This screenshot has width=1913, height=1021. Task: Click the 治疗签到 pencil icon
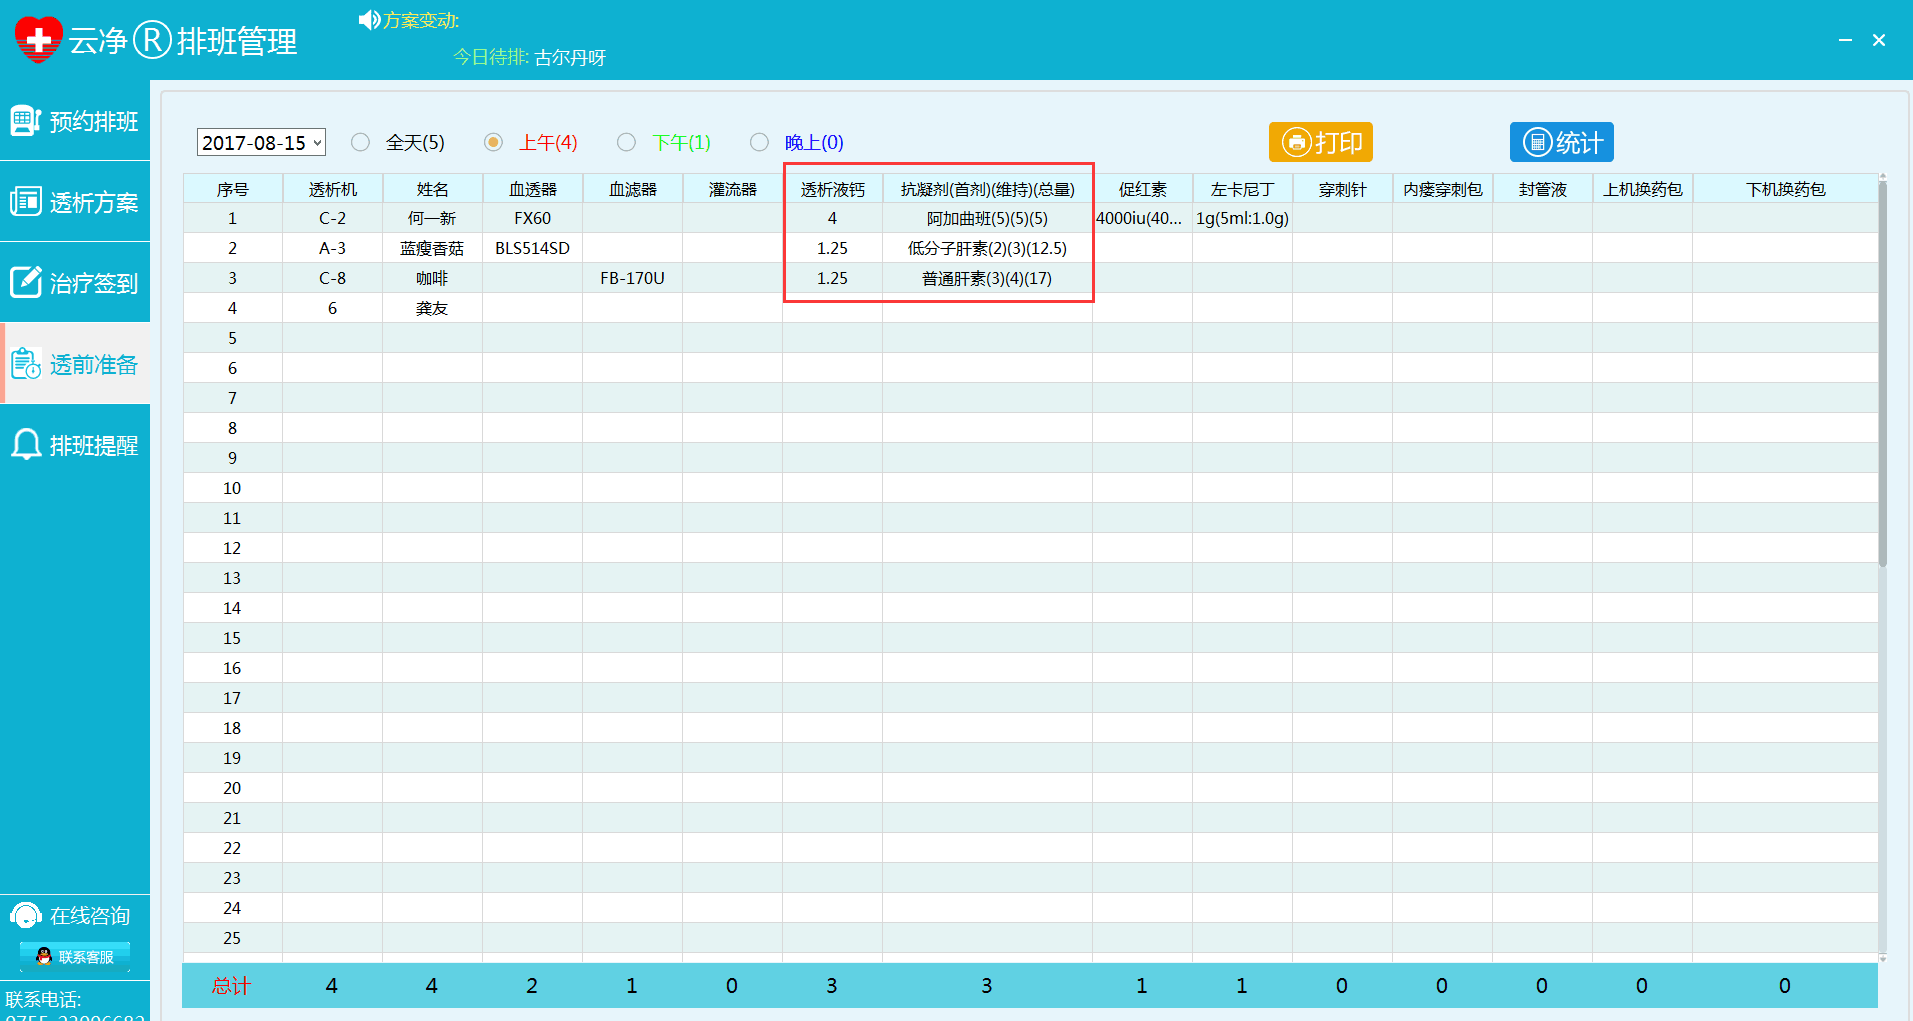[25, 283]
